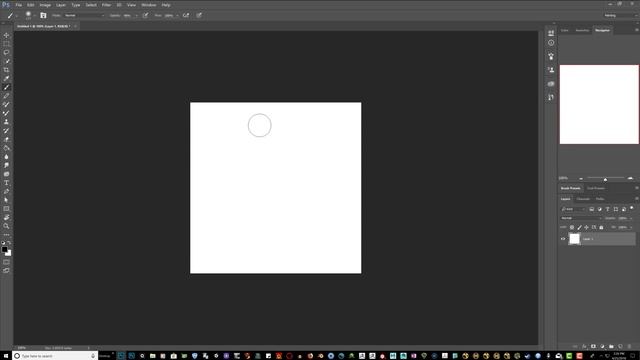Viewport: 640px width, 360px height.
Task: Switch to the Channels tab
Action: [583, 199]
